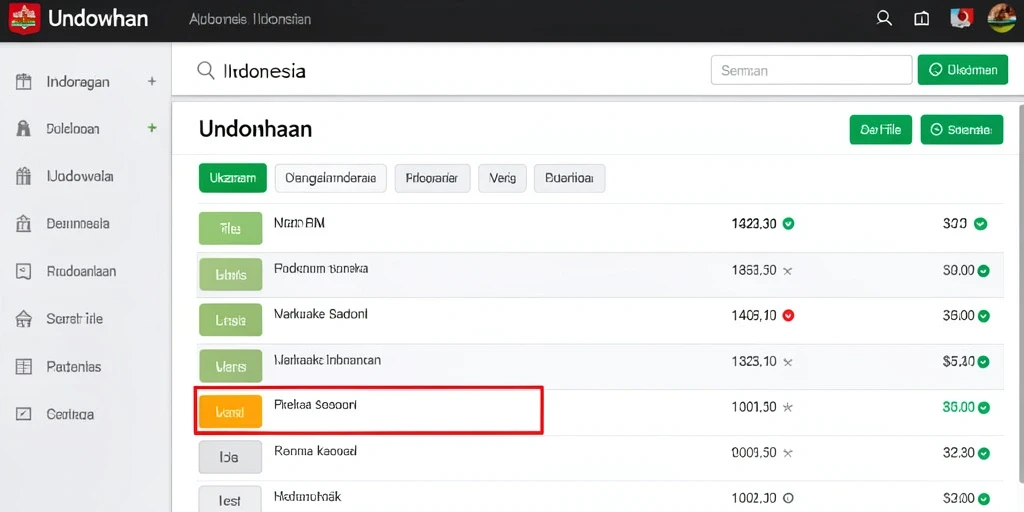Click the Dar Fille button
Image resolution: width=1024 pixels, height=512 pixels.
point(880,130)
